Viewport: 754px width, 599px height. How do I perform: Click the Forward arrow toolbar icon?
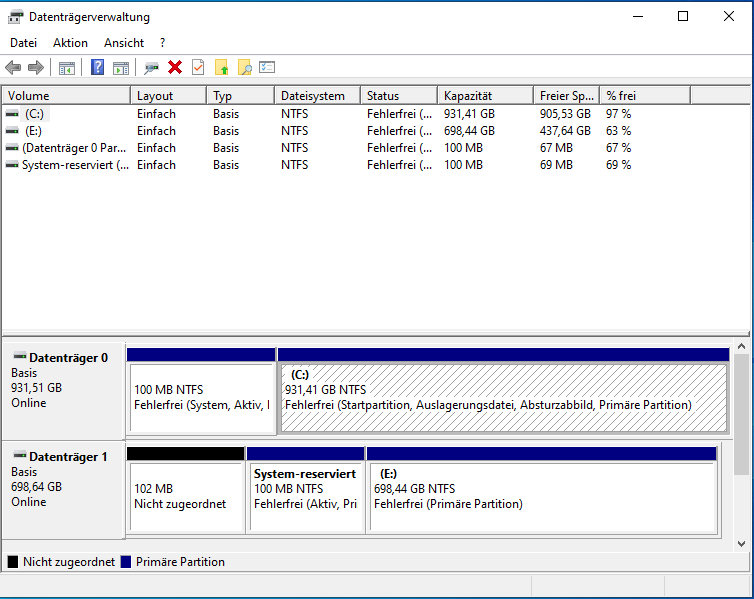pyautogui.click(x=36, y=68)
